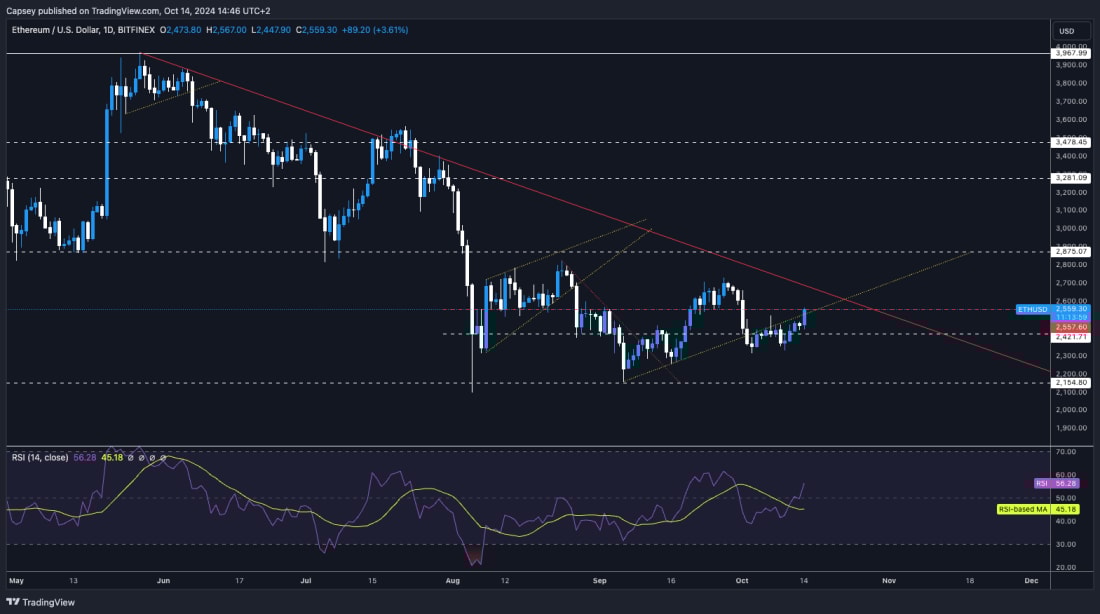The width and height of the screenshot is (1100, 614).
Task: Click the BITFINEX exchange name in the header
Action: [x=138, y=30]
